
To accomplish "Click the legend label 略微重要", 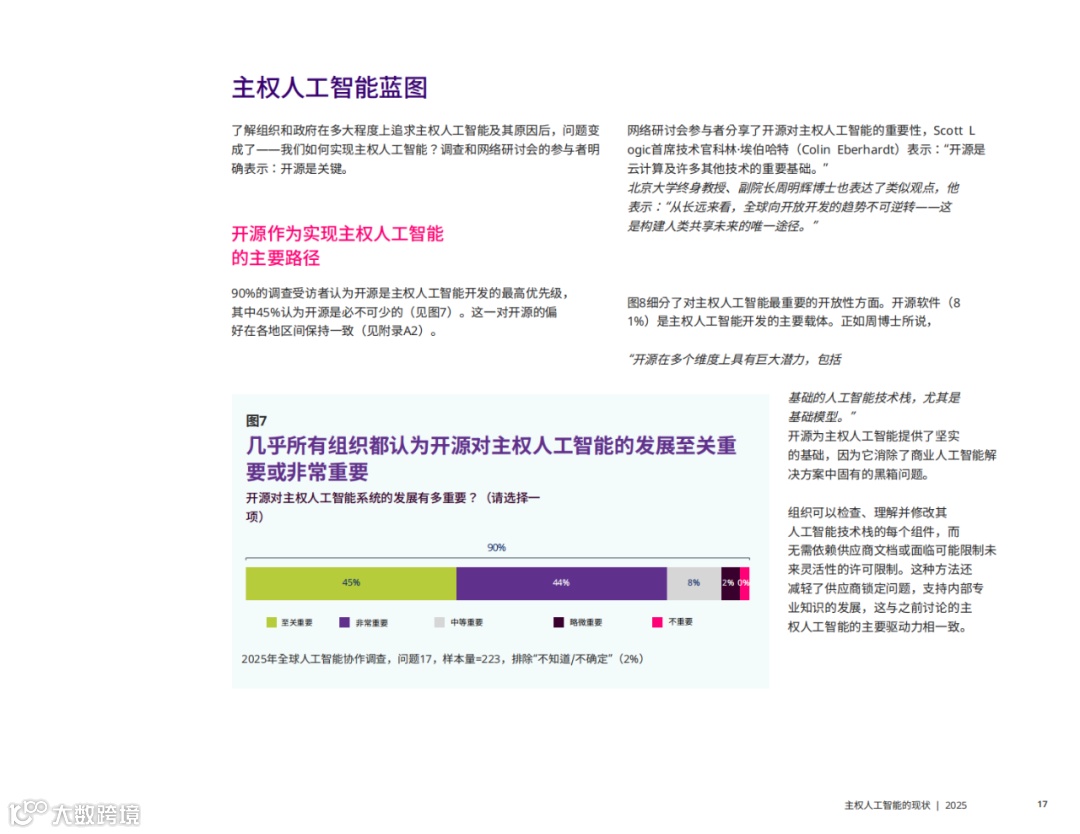I will (x=586, y=623).
